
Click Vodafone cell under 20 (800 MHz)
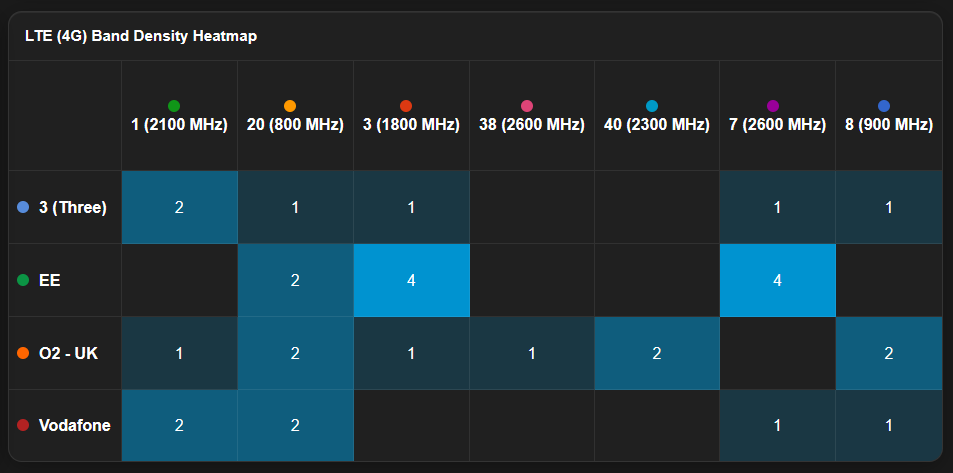coord(295,425)
